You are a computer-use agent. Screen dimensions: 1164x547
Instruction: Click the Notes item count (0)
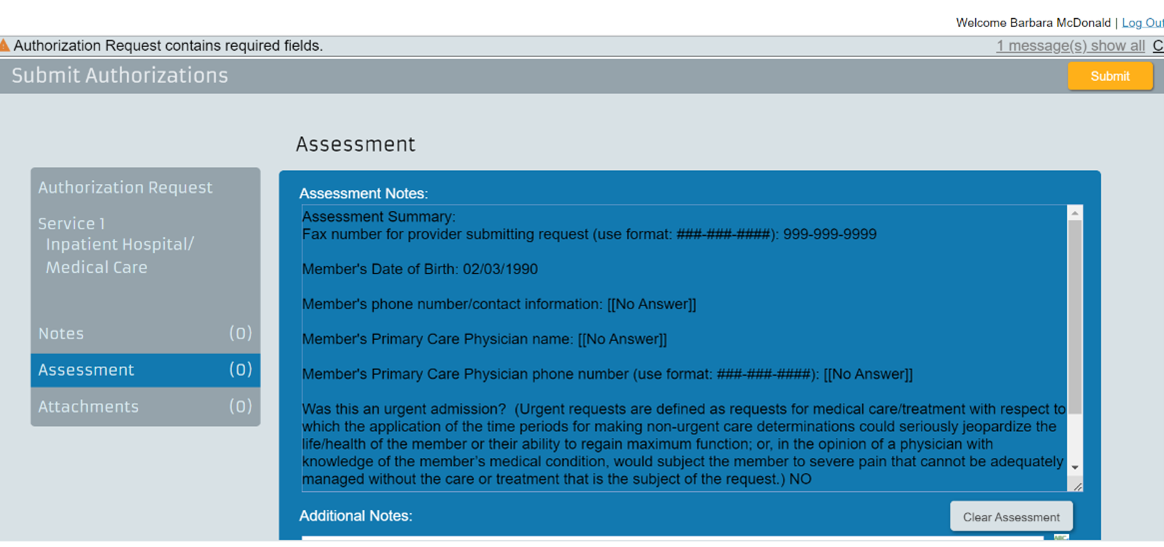click(241, 333)
